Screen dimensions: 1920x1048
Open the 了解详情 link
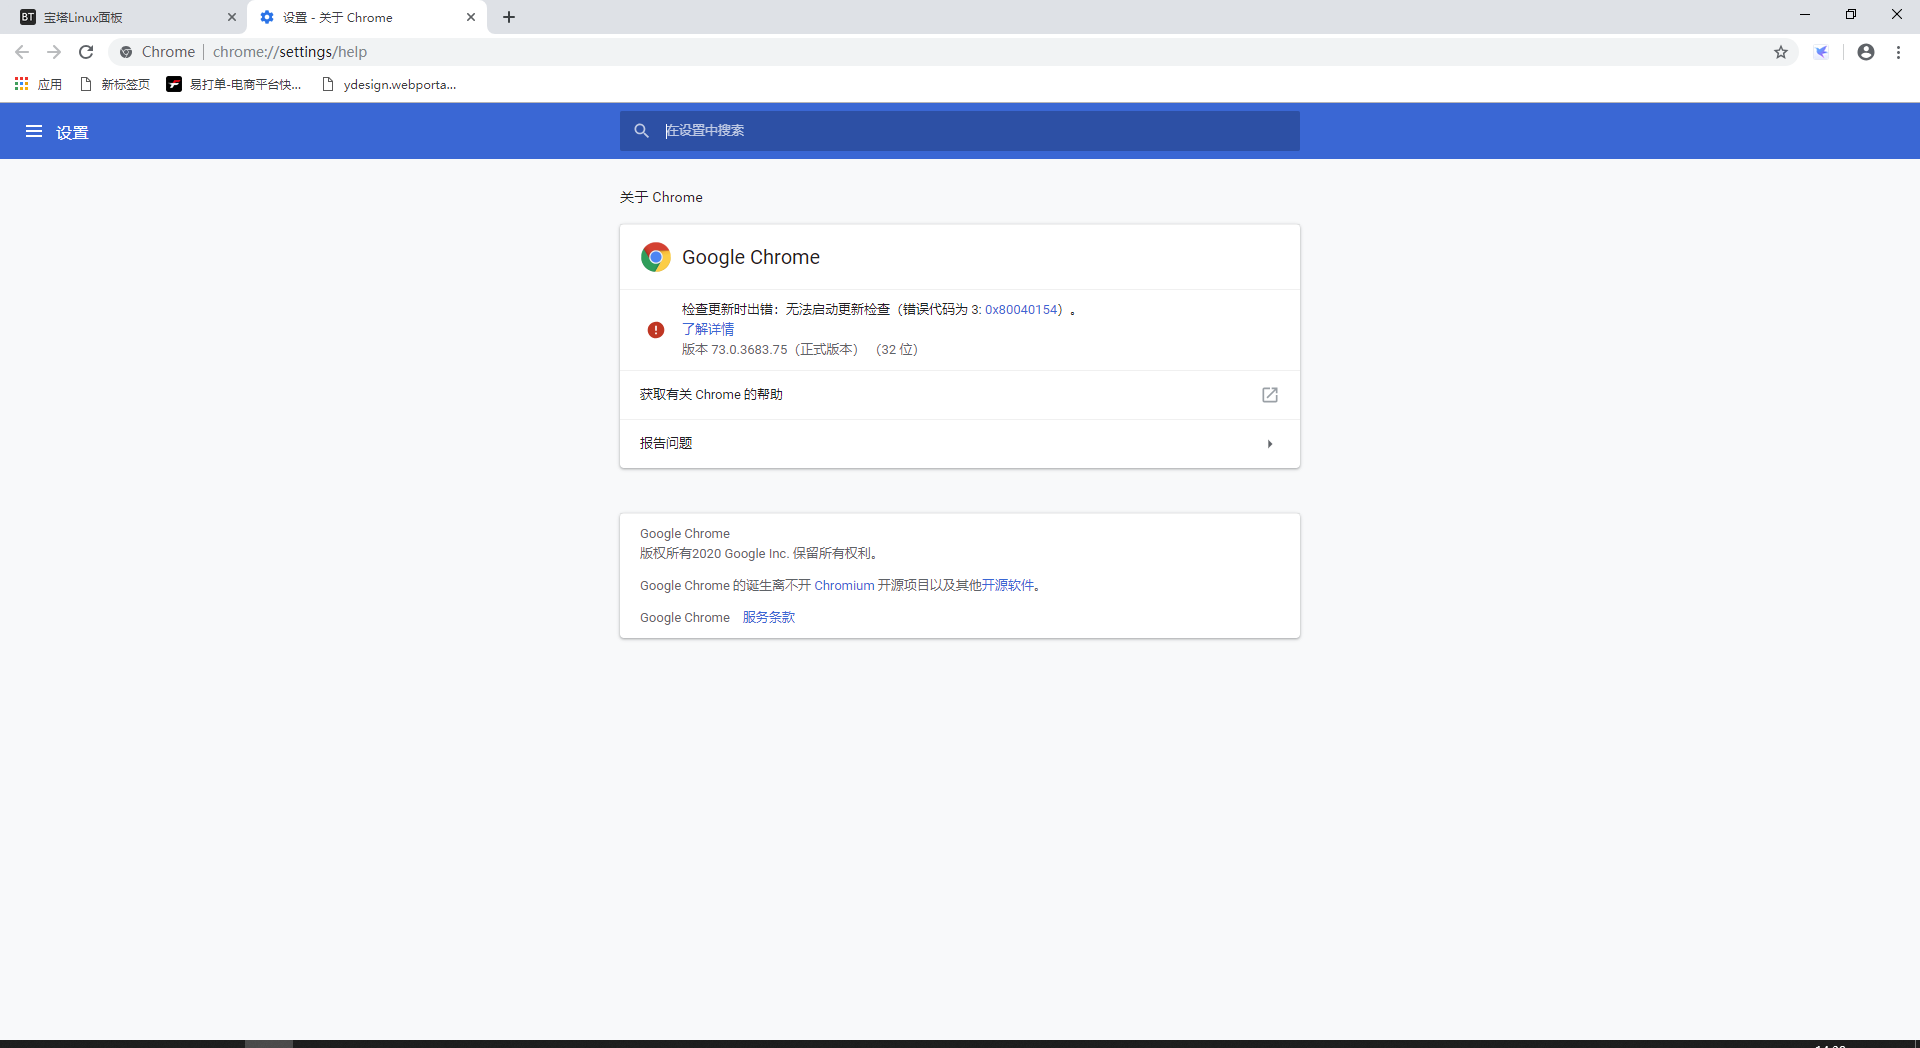[x=708, y=329]
